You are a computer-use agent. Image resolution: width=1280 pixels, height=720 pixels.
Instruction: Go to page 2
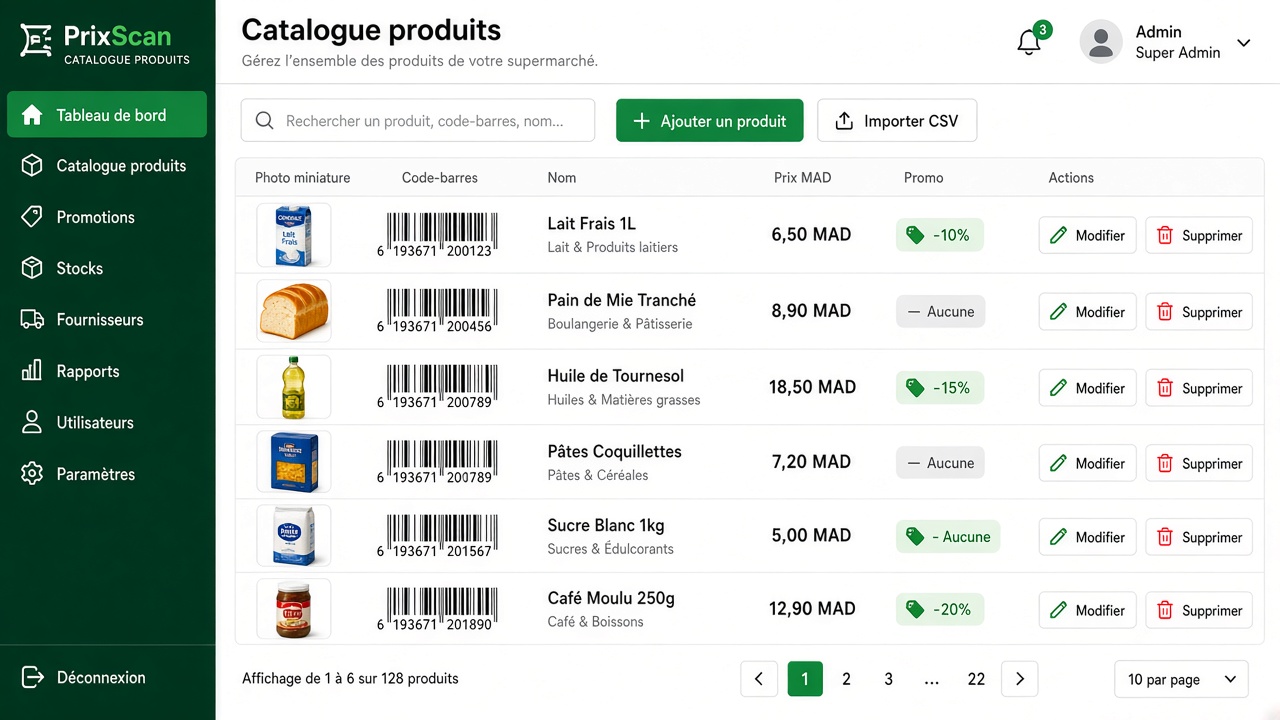click(846, 679)
